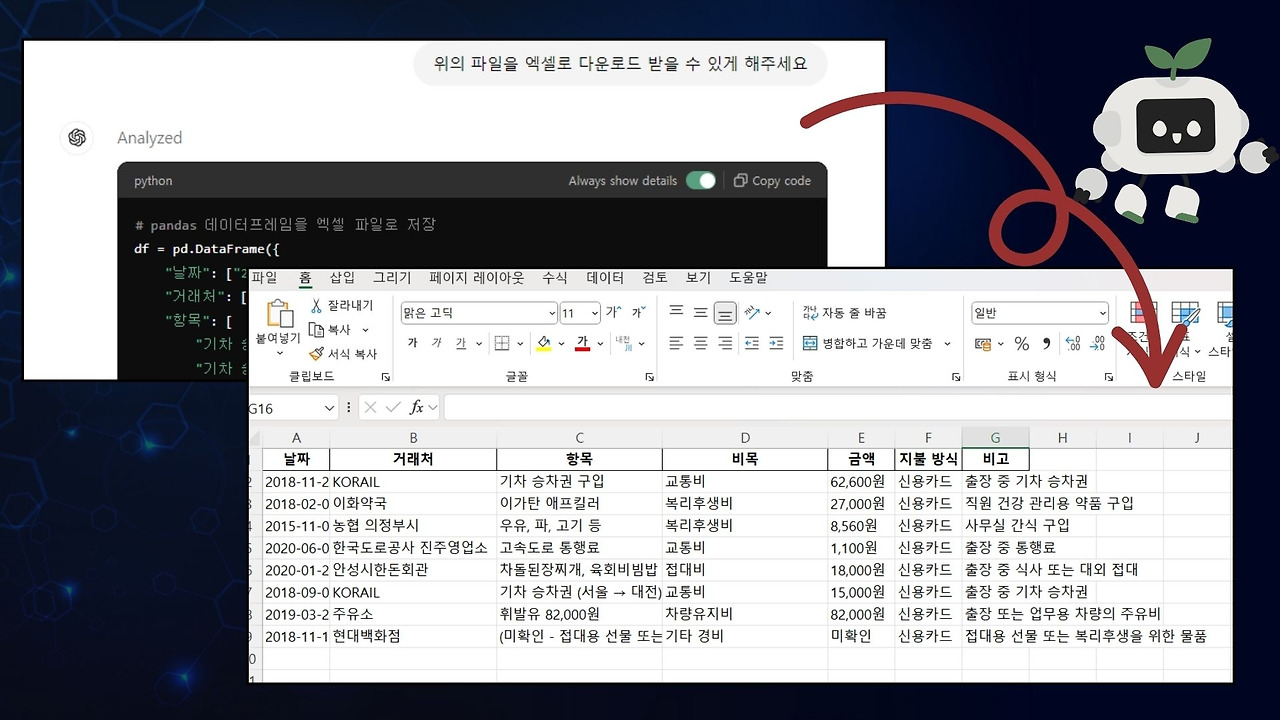Apply percent style with the % icon

click(x=1021, y=344)
